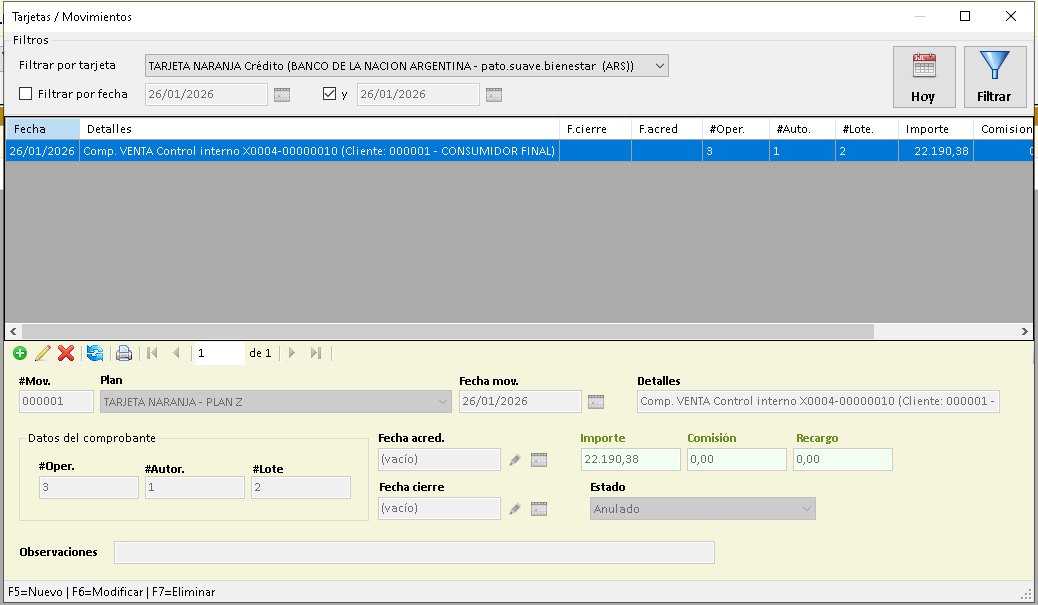Refresh the movements list with the blue arrows icon
The height and width of the screenshot is (605, 1038).
pyautogui.click(x=95, y=353)
